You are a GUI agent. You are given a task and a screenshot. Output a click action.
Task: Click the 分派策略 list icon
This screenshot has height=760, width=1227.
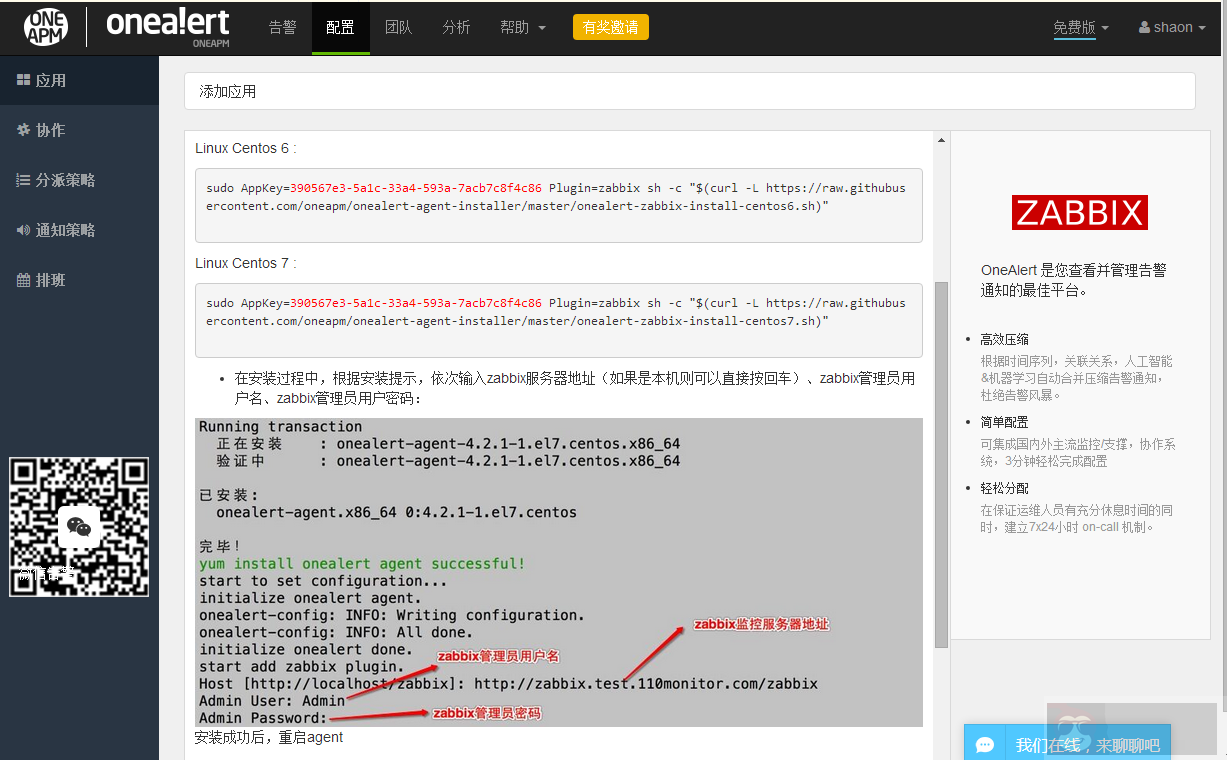25,179
